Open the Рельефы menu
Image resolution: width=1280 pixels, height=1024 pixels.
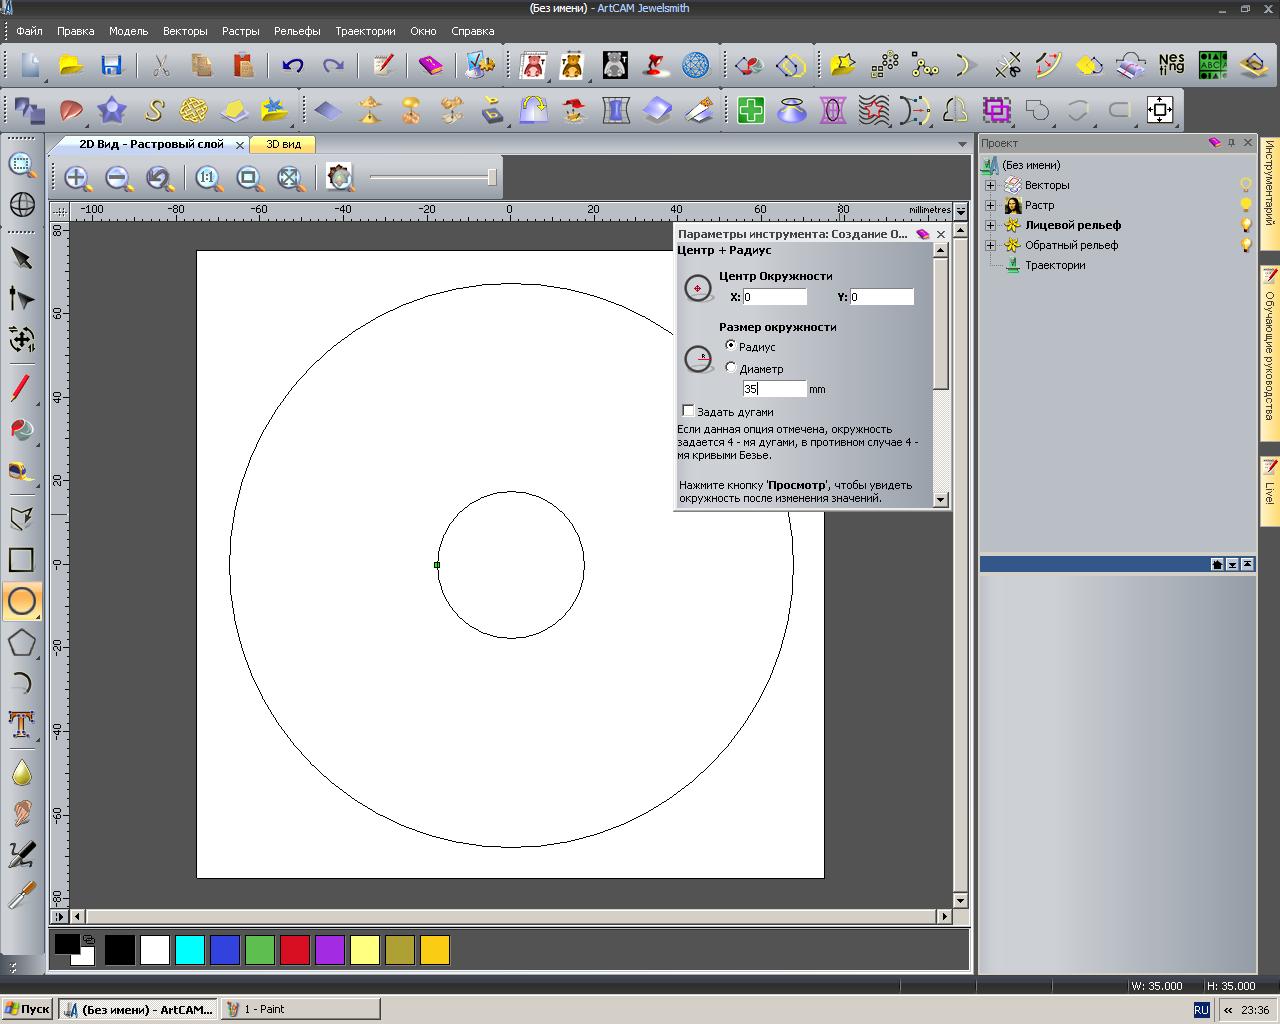click(x=297, y=31)
